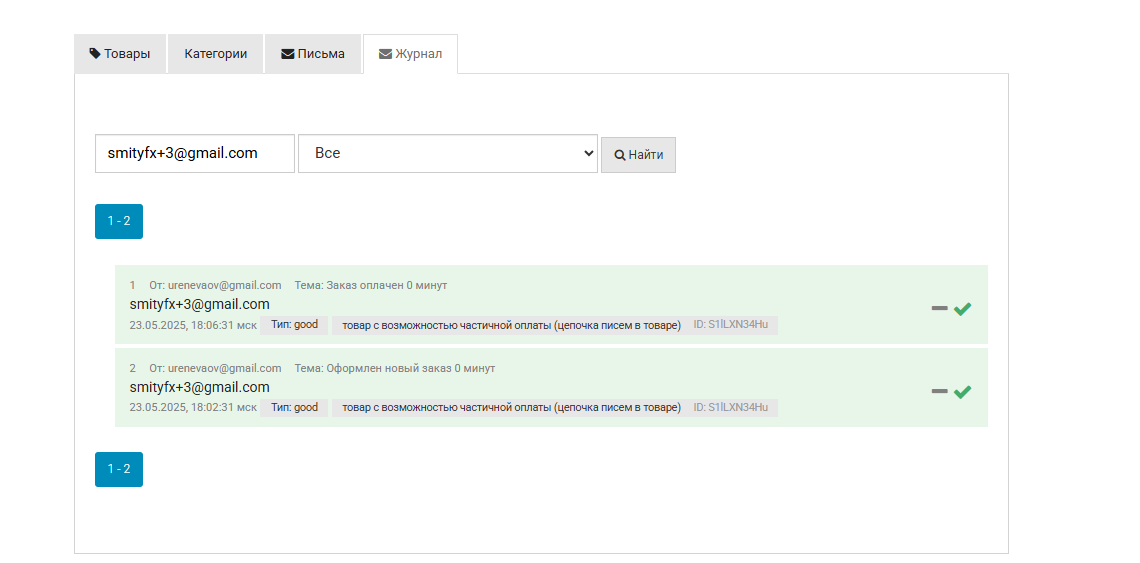Click gray minus icon on entry 2
Screen dimensions: 1140x563
(x=939, y=391)
